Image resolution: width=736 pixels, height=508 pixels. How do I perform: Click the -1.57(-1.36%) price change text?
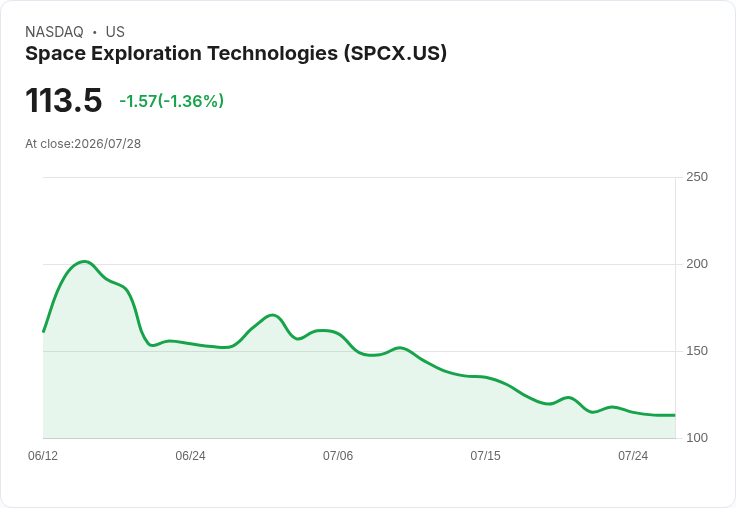(x=171, y=101)
